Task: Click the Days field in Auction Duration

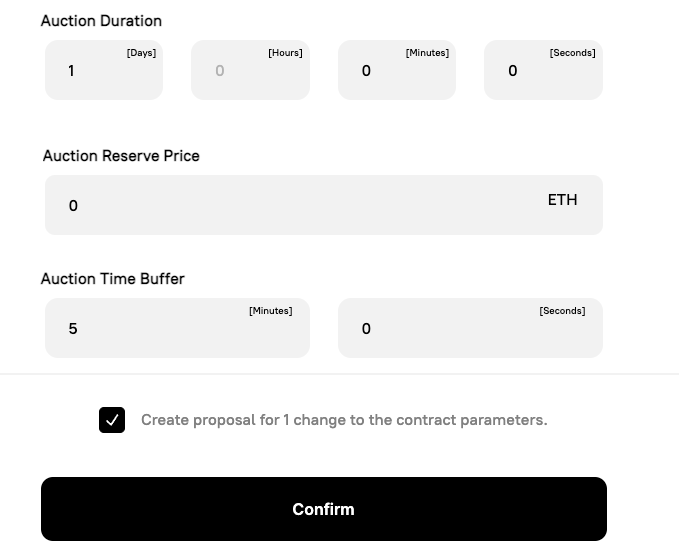Action: pos(103,71)
